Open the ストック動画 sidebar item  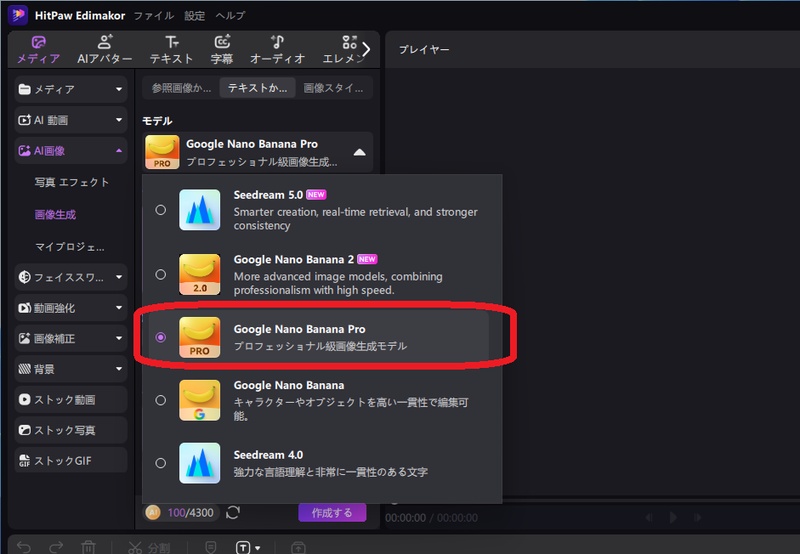(71, 399)
